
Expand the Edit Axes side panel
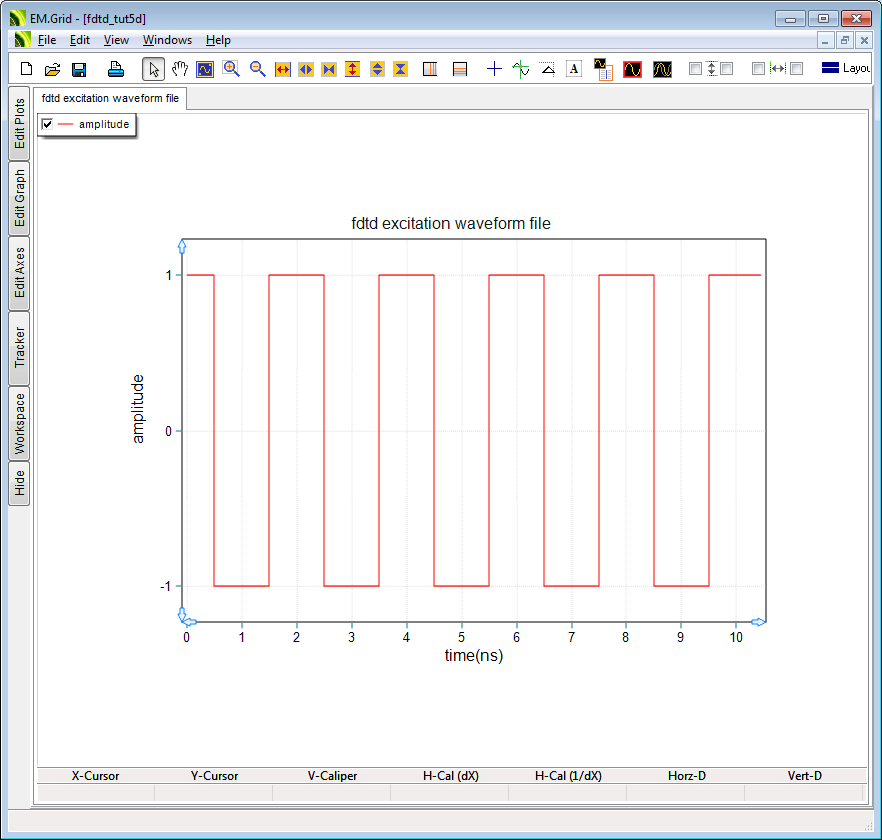[x=19, y=274]
